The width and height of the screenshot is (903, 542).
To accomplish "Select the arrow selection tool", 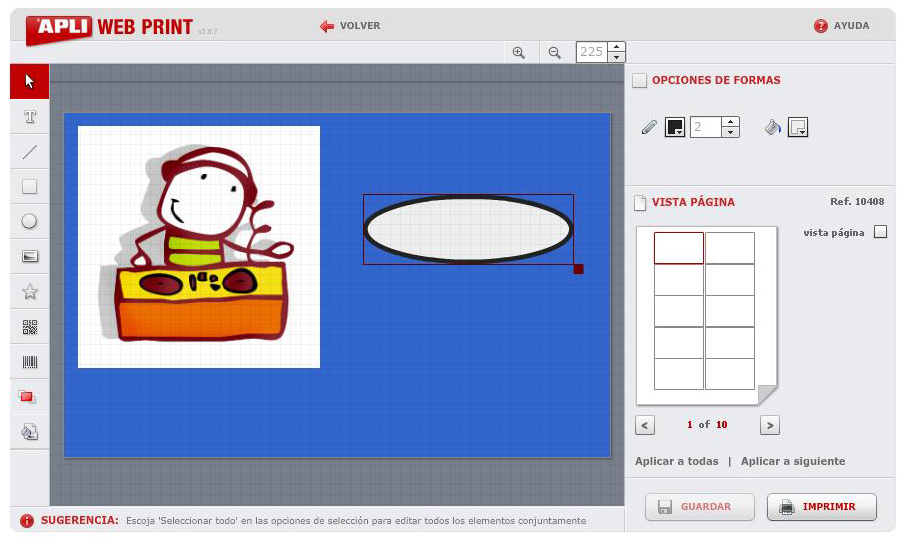I will pyautogui.click(x=29, y=81).
